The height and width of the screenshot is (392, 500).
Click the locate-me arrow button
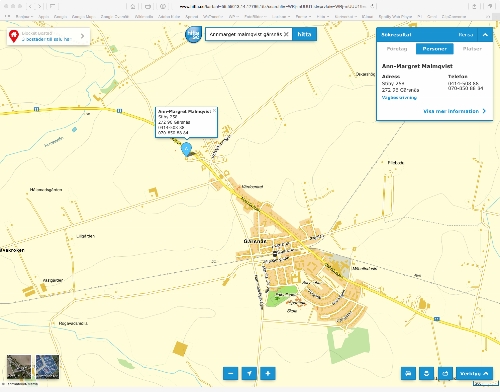coord(249,373)
